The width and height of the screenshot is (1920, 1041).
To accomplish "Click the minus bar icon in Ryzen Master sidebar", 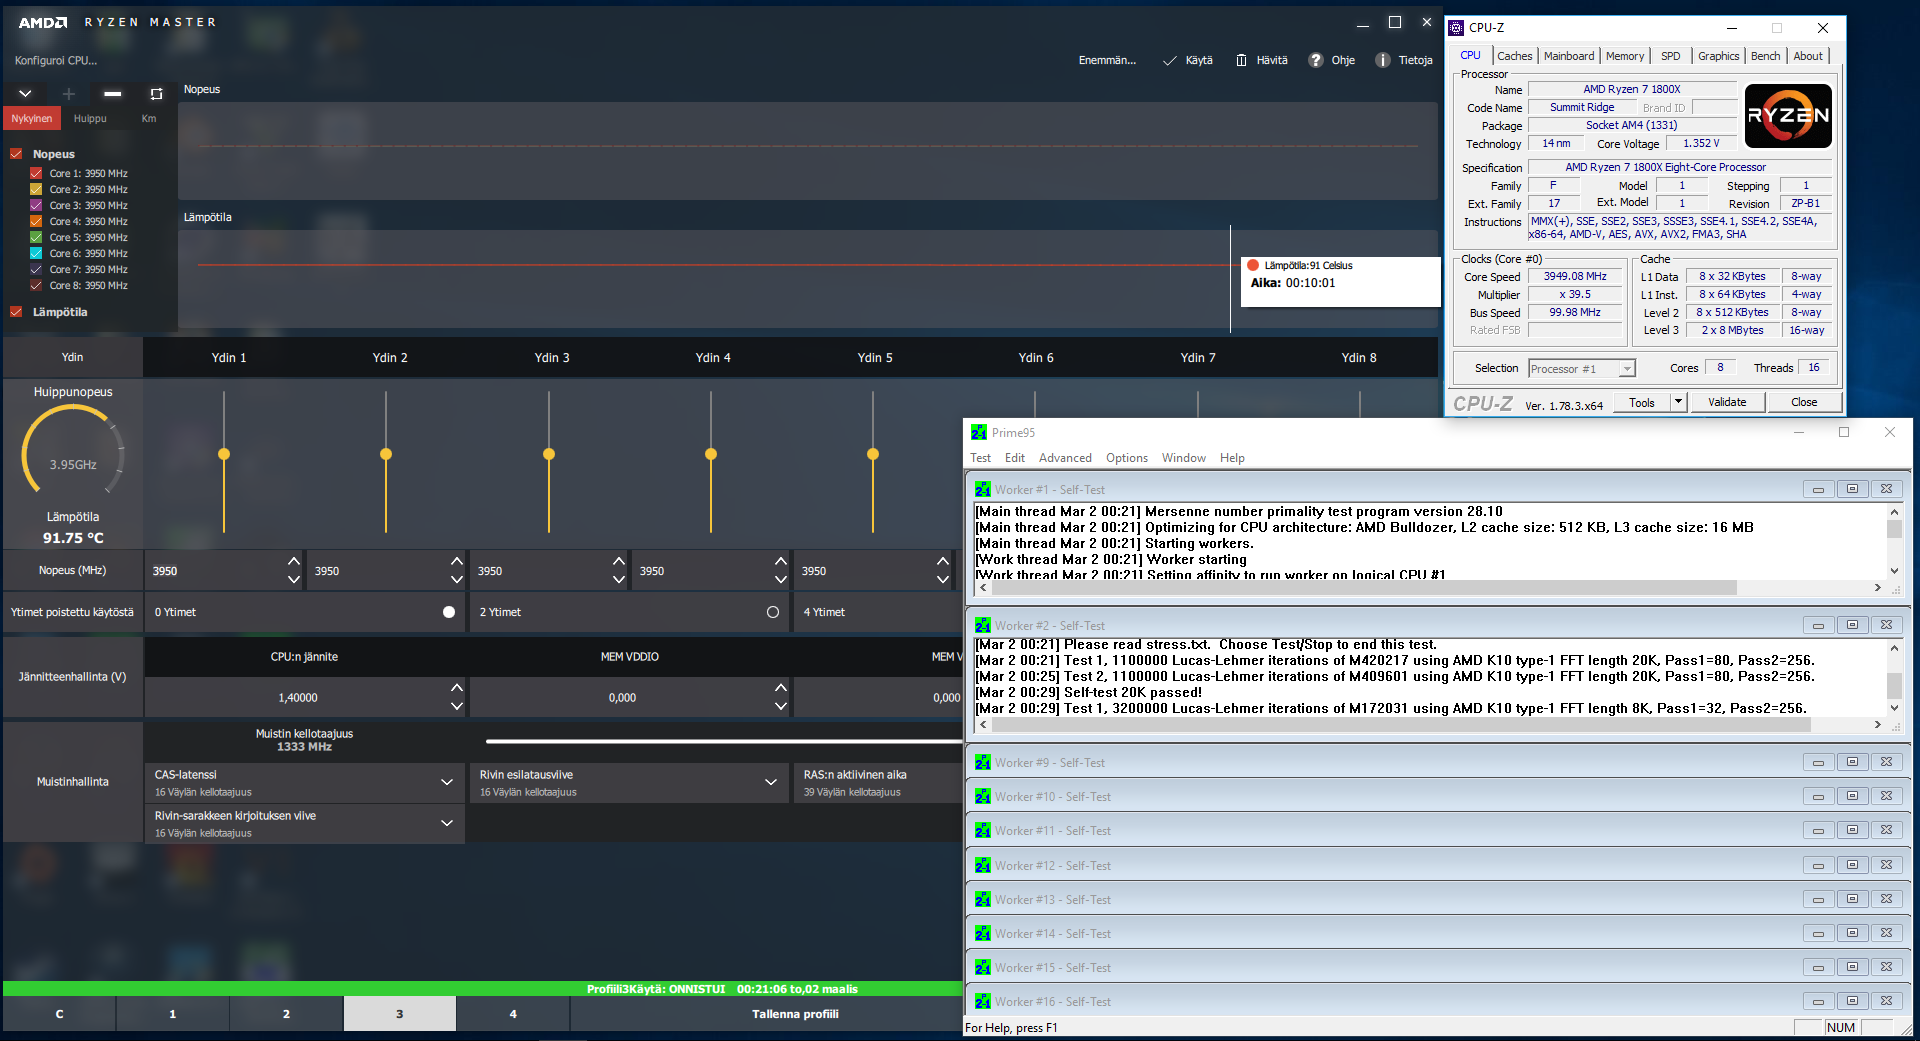I will (113, 94).
